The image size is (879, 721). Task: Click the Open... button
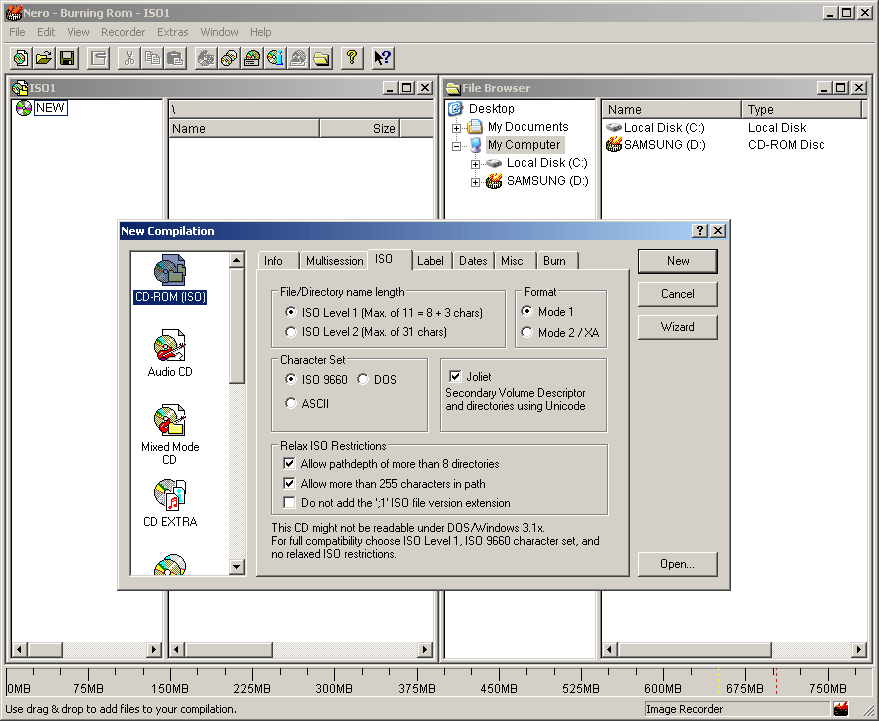tap(677, 564)
